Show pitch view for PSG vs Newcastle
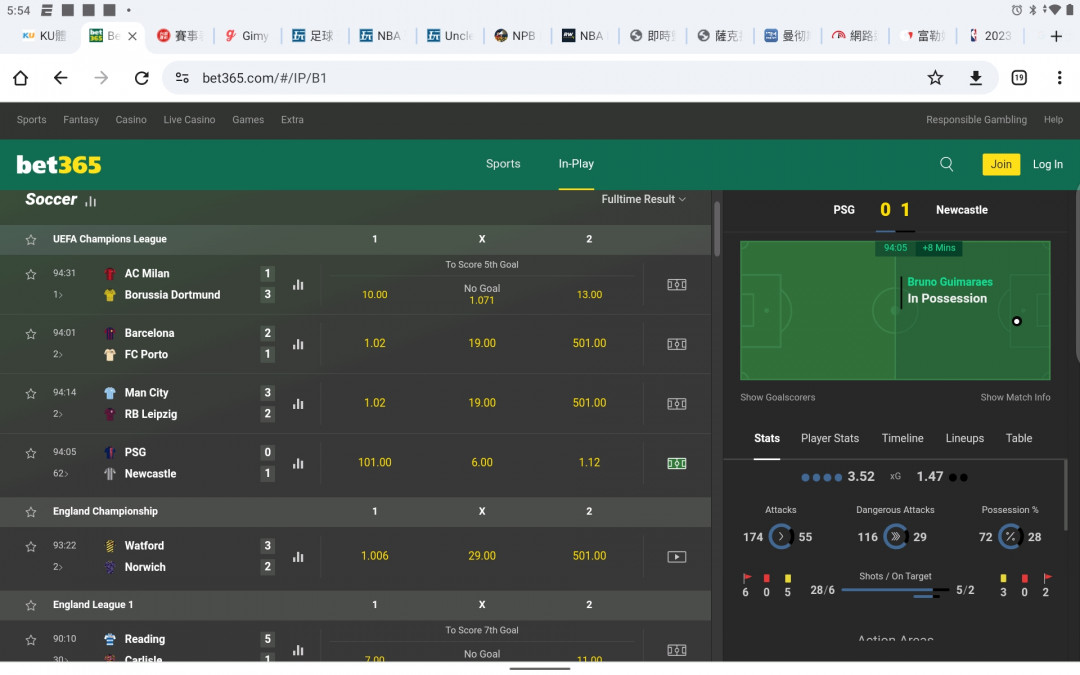 [x=676, y=464]
